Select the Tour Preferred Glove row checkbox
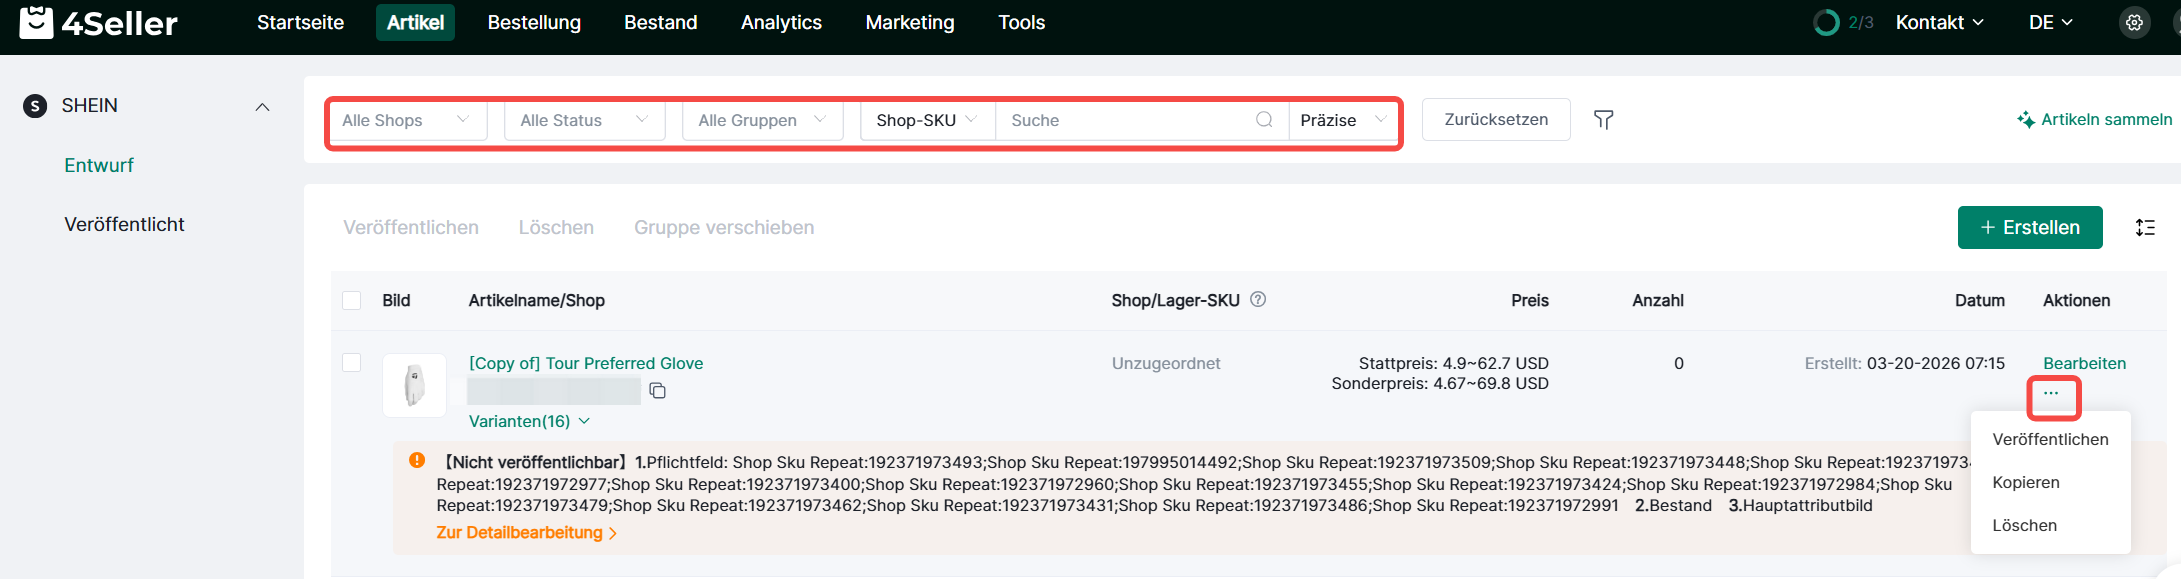2181x579 pixels. pos(352,362)
